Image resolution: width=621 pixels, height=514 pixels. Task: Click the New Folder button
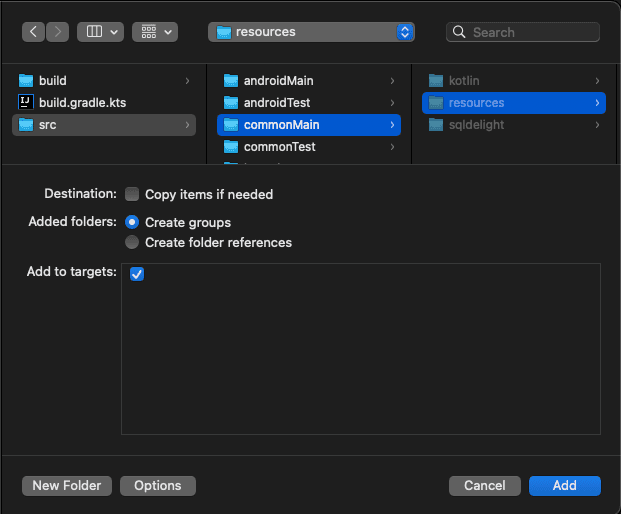click(67, 486)
